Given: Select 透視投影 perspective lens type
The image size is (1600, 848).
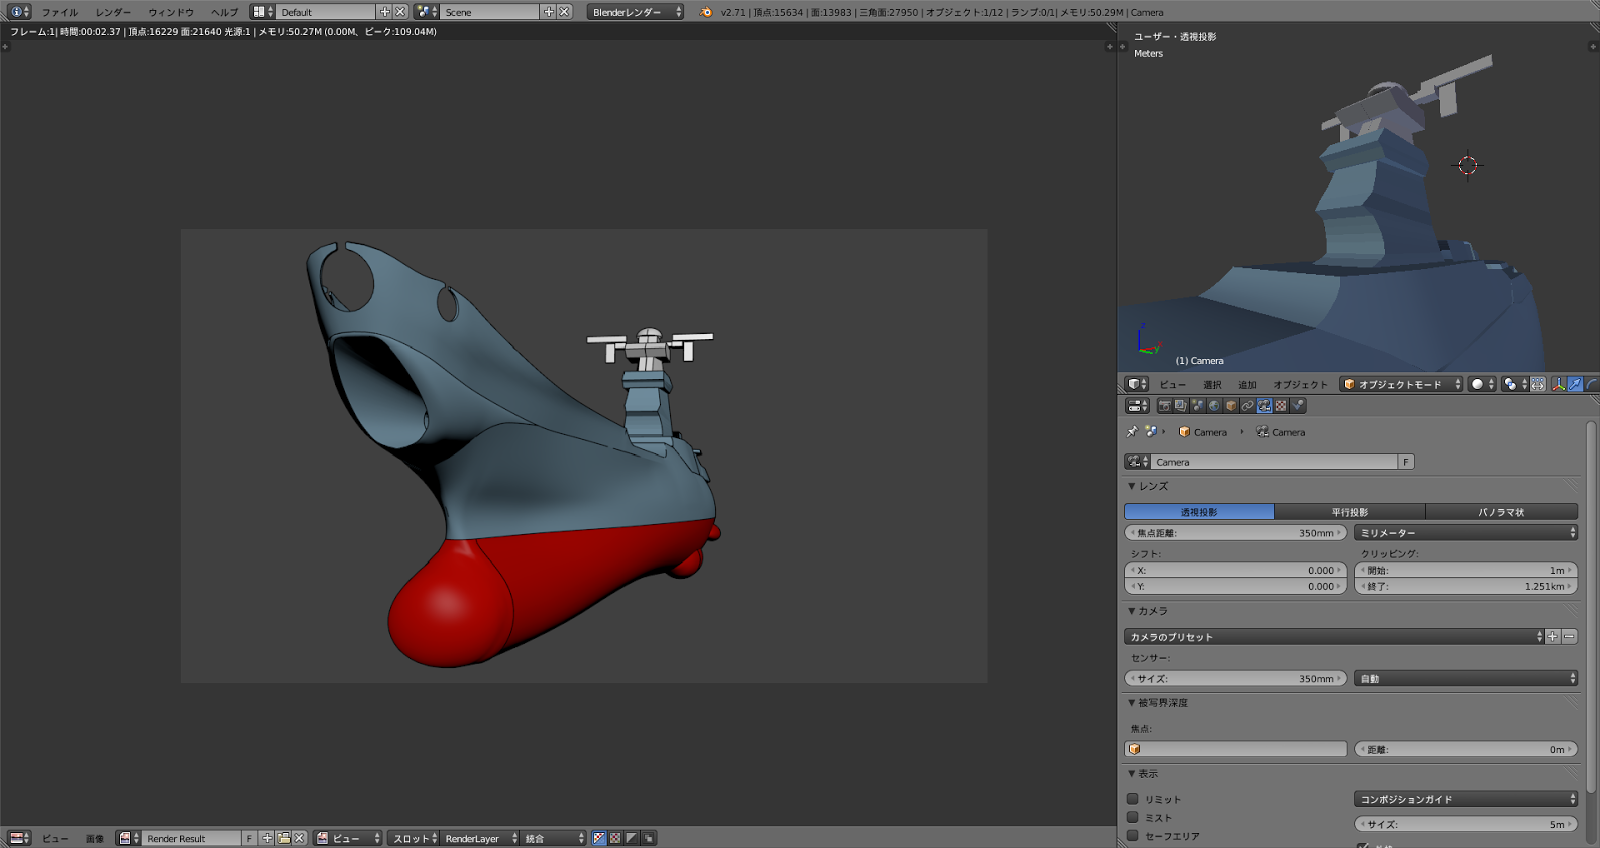Looking at the screenshot, I should [1199, 512].
